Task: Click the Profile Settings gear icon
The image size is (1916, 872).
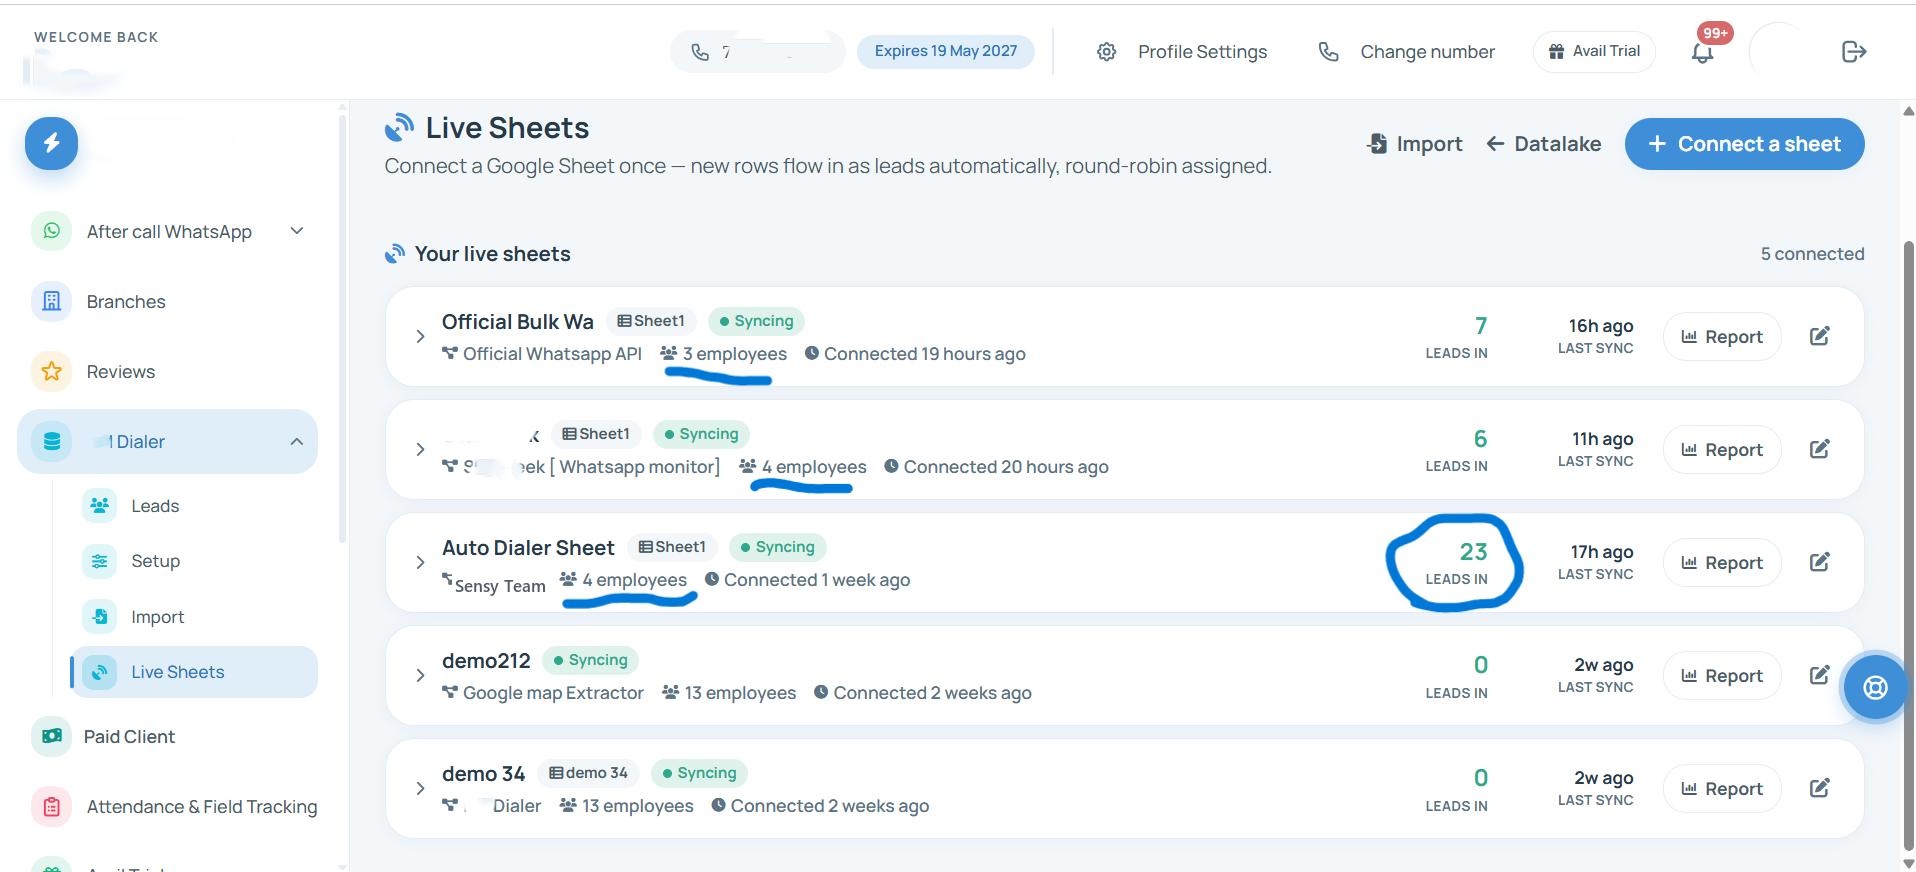Action: 1106,52
